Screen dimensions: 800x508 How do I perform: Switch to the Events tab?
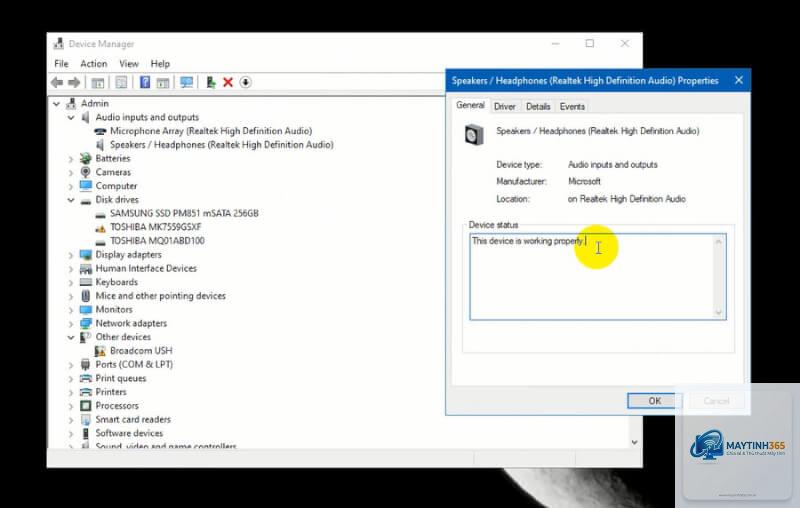coord(572,106)
